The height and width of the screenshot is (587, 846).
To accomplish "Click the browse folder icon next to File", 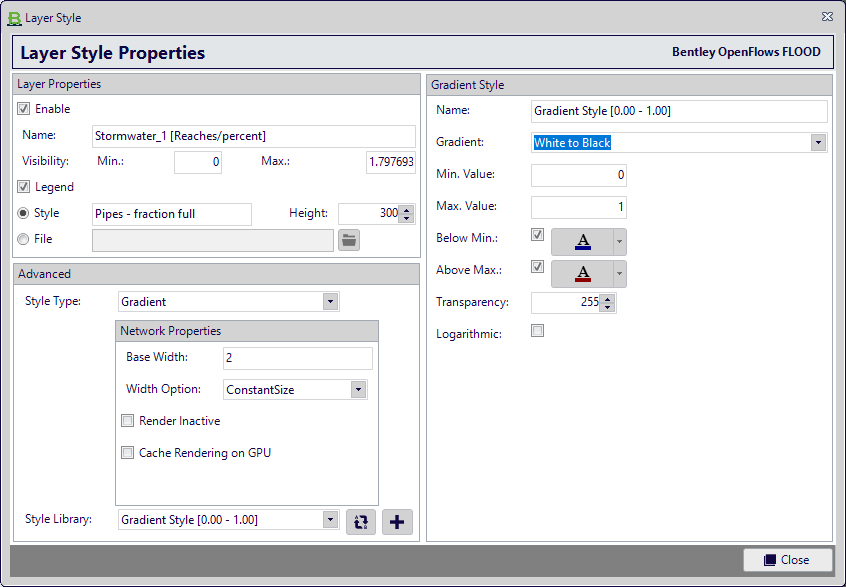I will click(349, 241).
